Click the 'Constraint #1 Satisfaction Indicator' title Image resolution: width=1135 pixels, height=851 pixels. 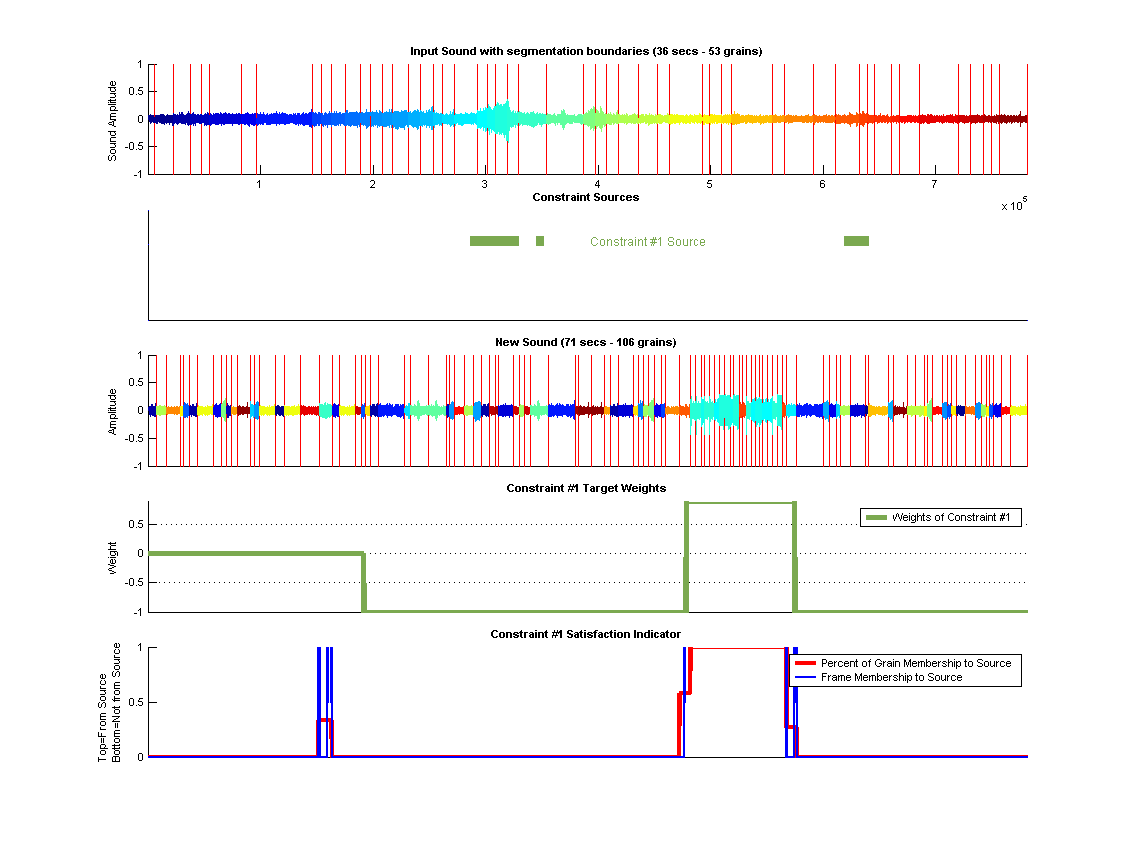(x=586, y=634)
